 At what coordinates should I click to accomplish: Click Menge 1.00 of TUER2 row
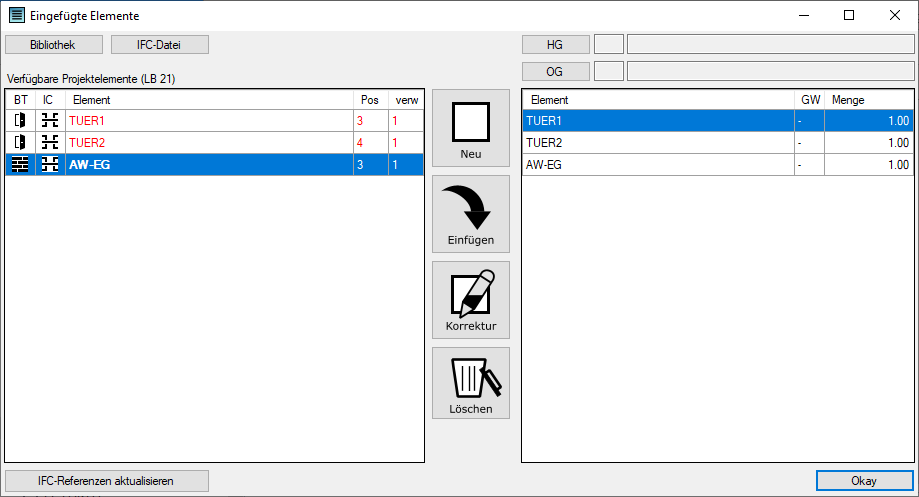(869, 142)
